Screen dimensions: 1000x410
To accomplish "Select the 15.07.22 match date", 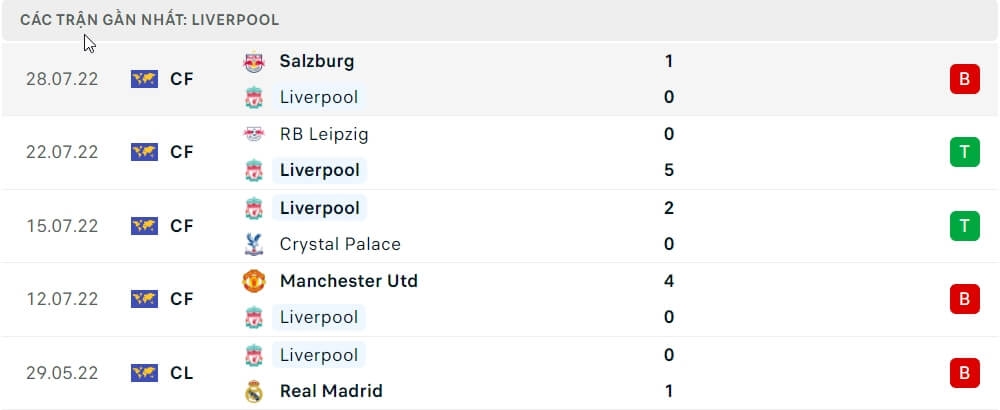I will pyautogui.click(x=62, y=226).
